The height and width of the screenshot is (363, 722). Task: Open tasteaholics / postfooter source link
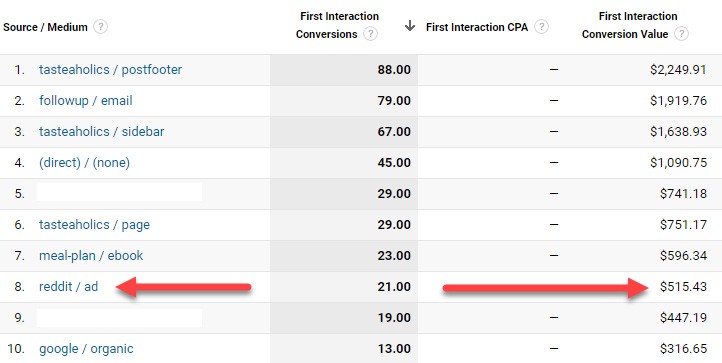coord(111,70)
